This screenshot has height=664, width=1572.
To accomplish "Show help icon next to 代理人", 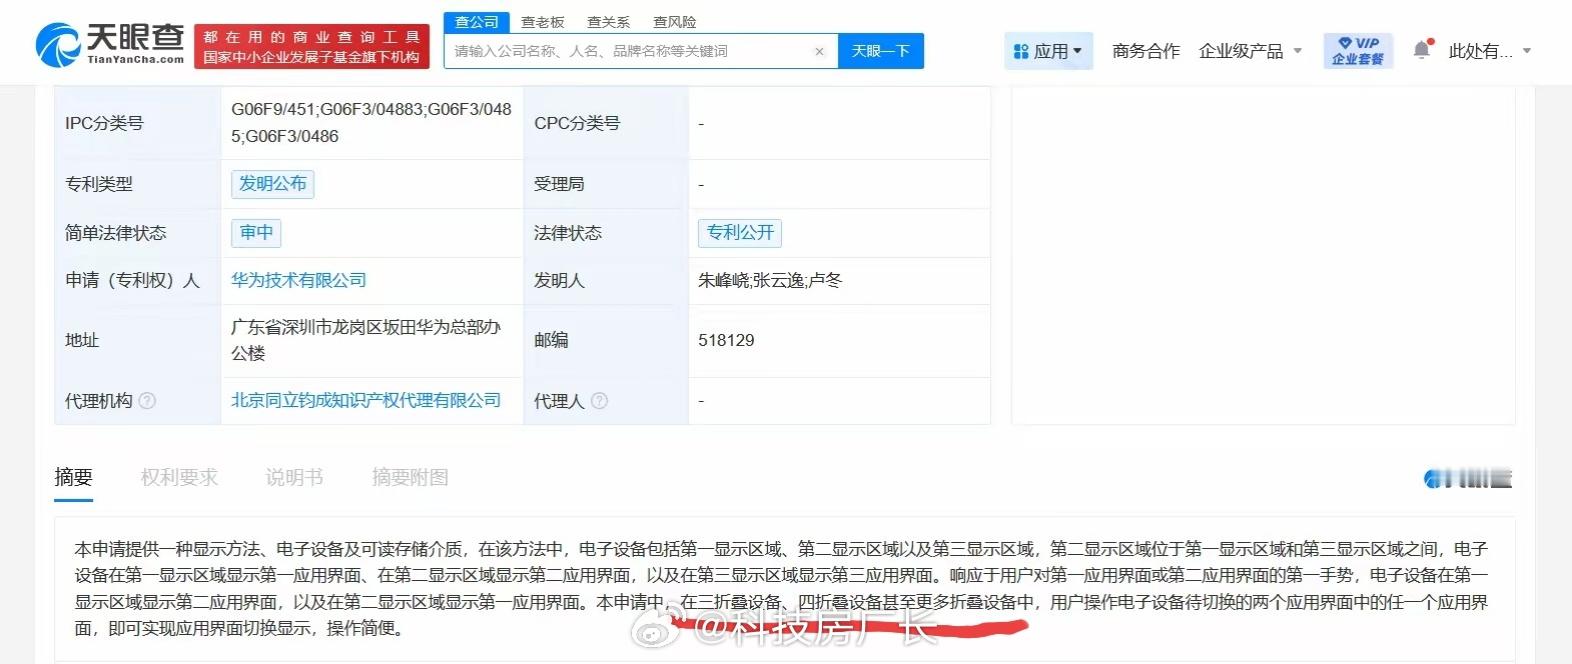I will (x=599, y=401).
